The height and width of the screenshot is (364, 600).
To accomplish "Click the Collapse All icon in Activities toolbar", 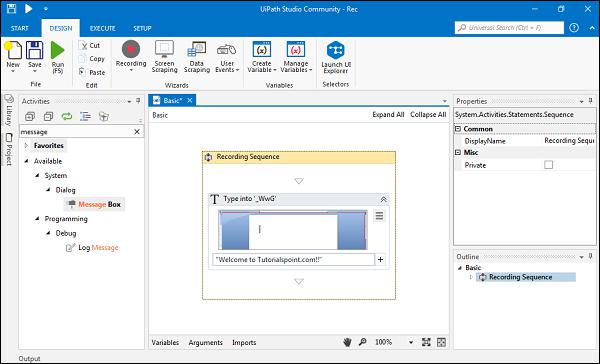I will pyautogui.click(x=48, y=116).
